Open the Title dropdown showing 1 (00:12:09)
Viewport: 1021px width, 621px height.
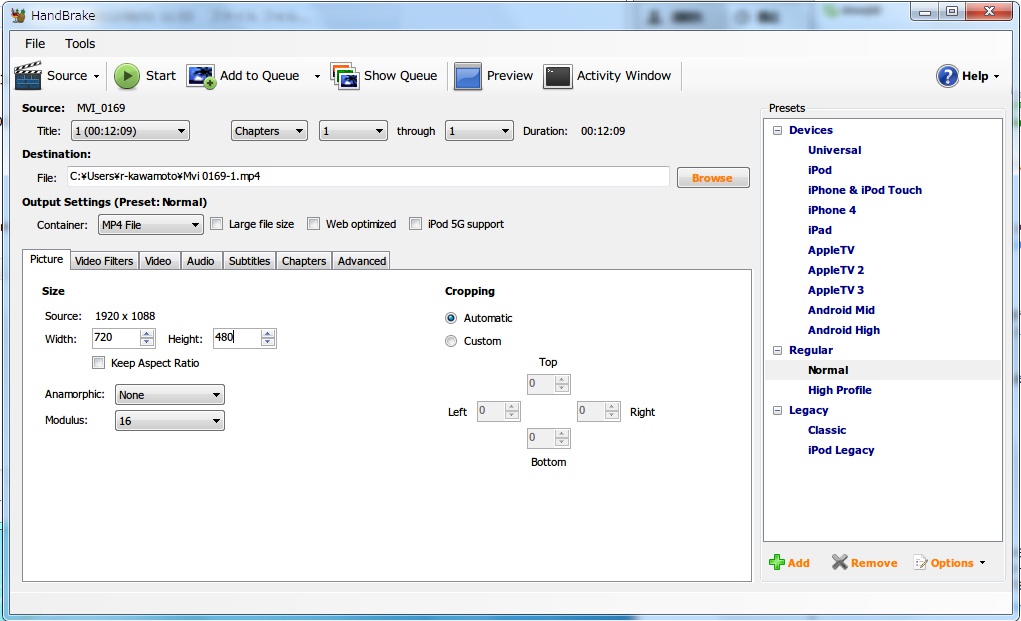tap(130, 131)
